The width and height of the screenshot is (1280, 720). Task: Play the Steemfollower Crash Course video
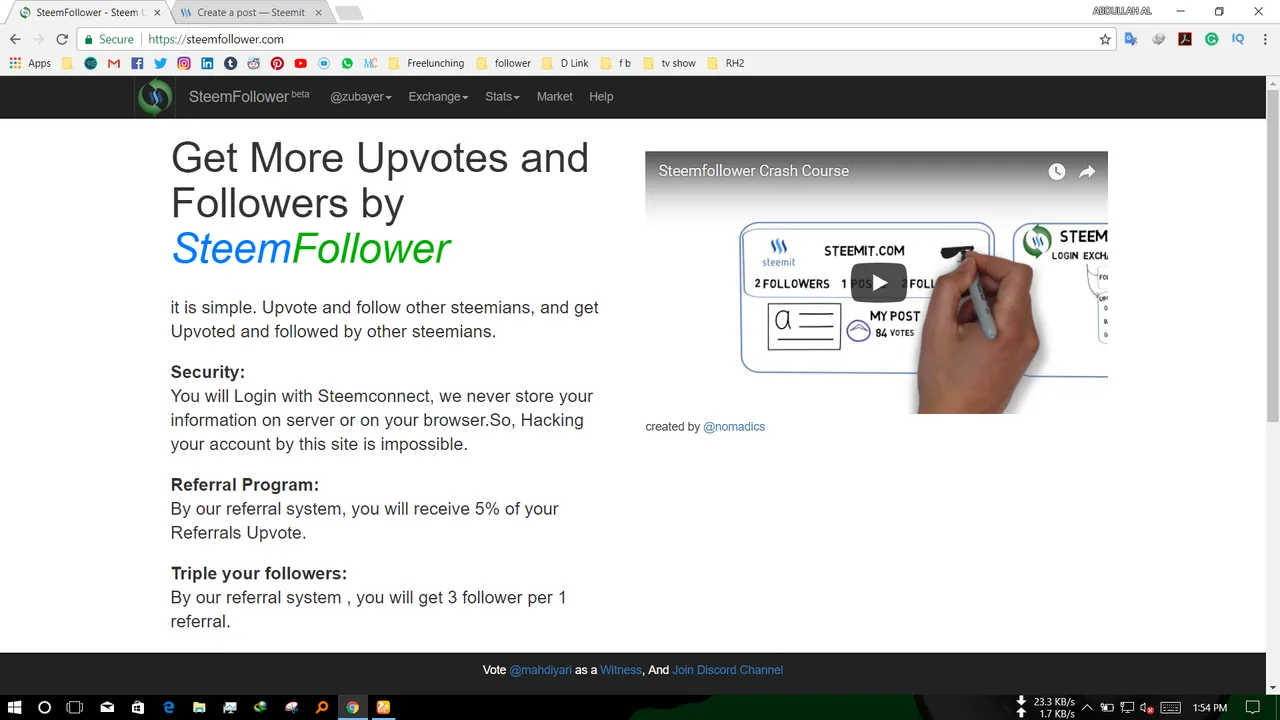878,283
